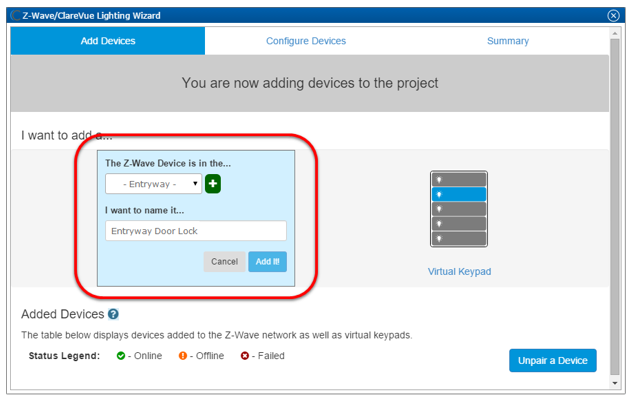Viewport: 631px width, 400px height.
Task: Click the green Online status icon
Action: point(121,356)
